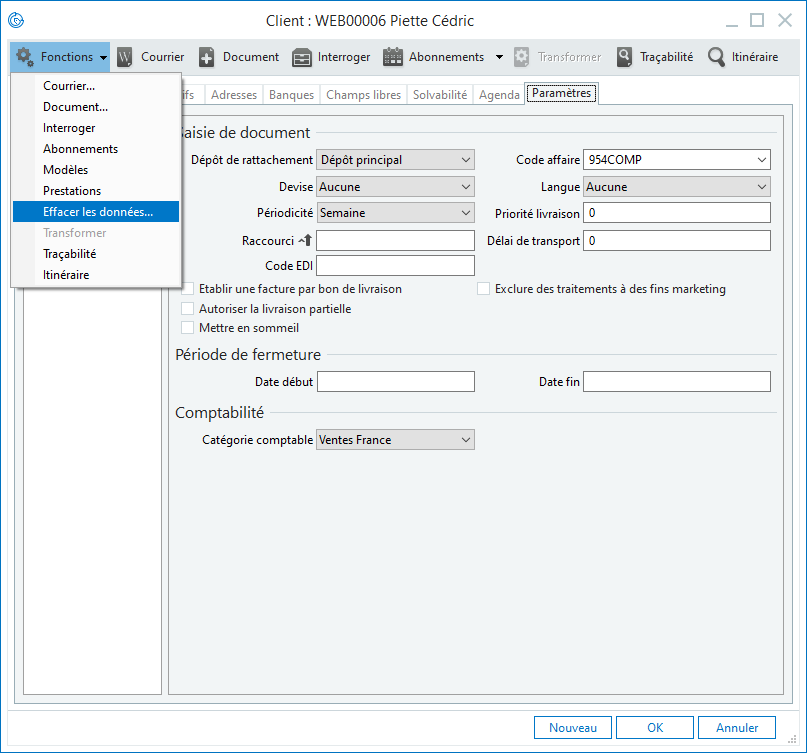Enable Autoriser la livraison partielle checkbox

pyautogui.click(x=187, y=309)
